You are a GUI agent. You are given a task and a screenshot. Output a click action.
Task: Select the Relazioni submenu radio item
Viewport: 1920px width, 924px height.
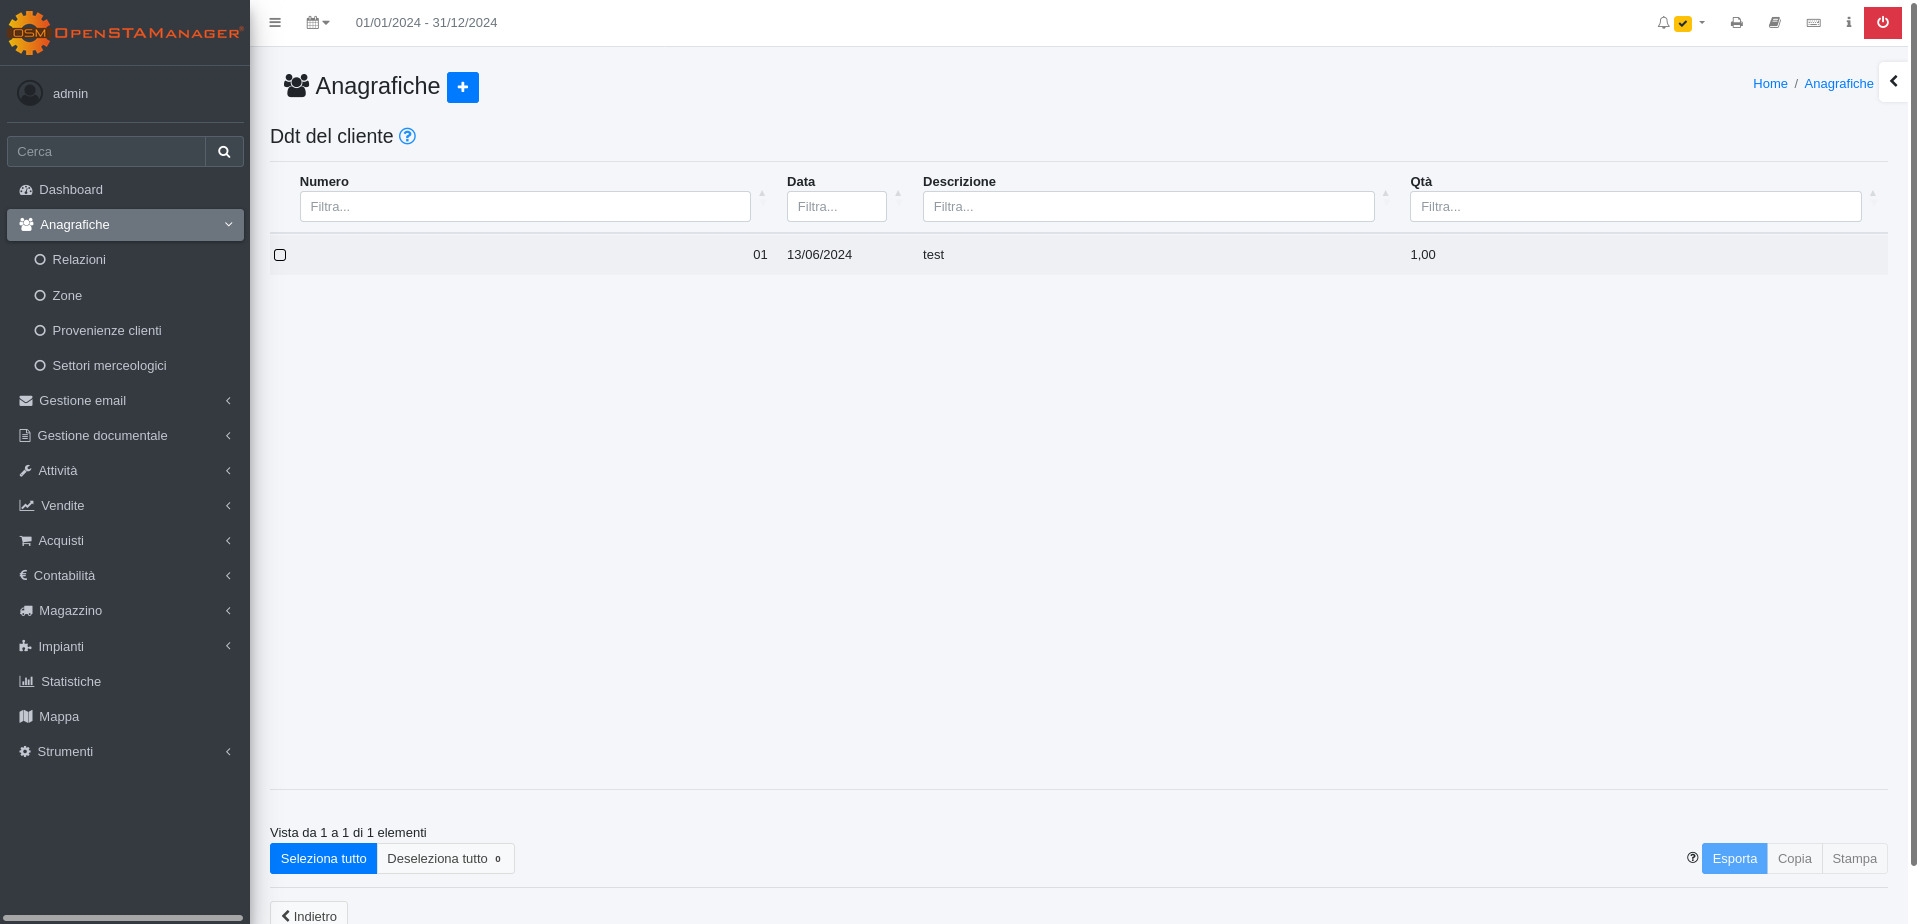coord(79,260)
